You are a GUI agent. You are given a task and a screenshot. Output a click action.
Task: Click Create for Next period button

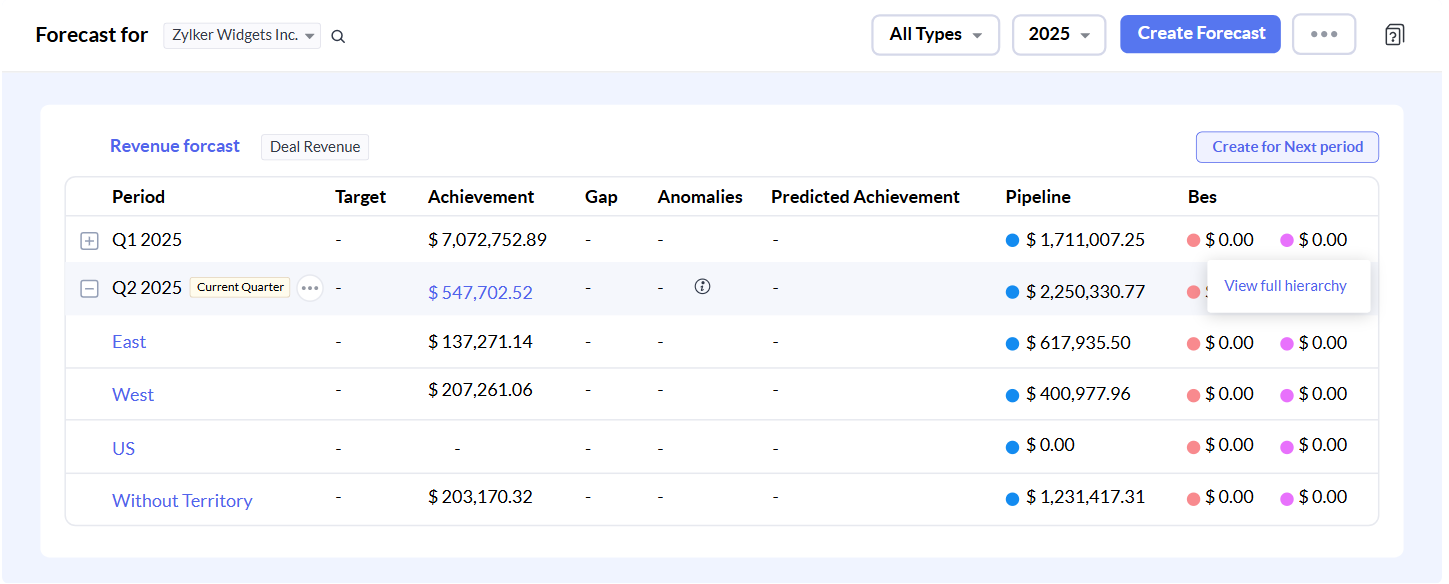(1287, 147)
